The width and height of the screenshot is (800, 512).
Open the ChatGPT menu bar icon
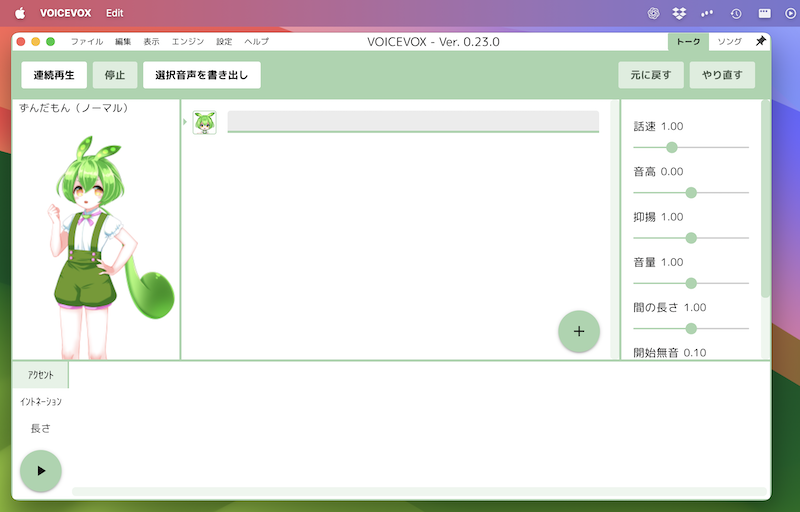tap(653, 13)
